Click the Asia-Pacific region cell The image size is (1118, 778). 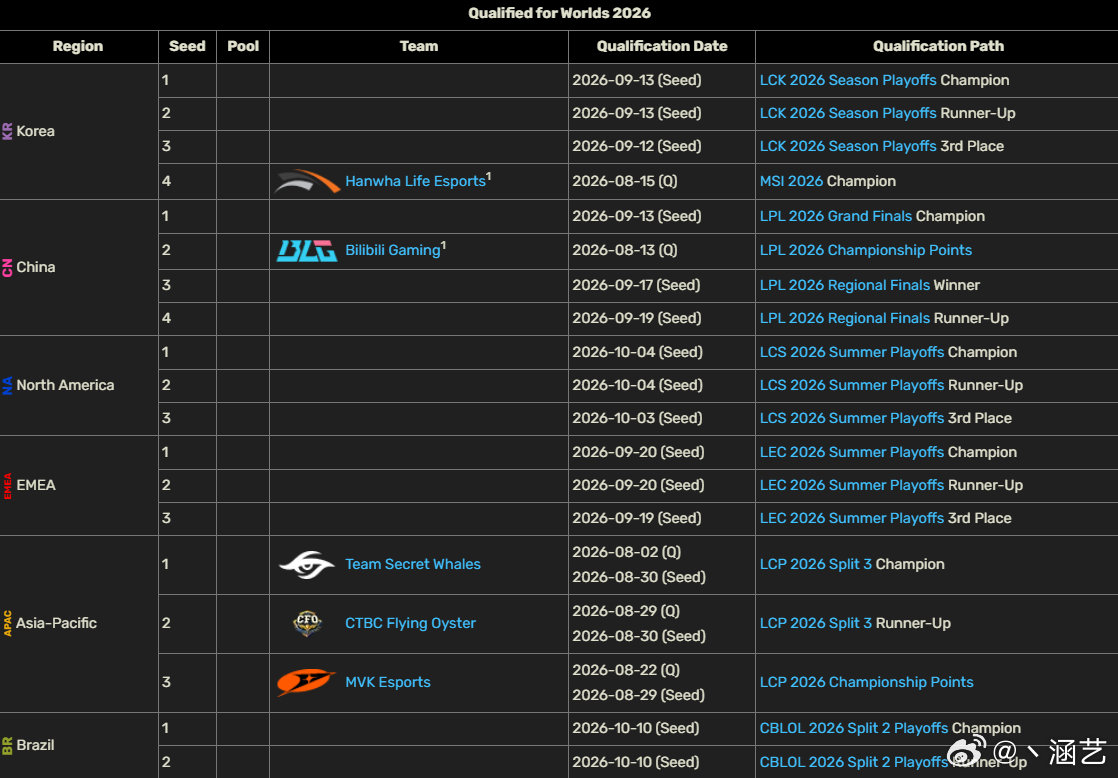(x=78, y=623)
